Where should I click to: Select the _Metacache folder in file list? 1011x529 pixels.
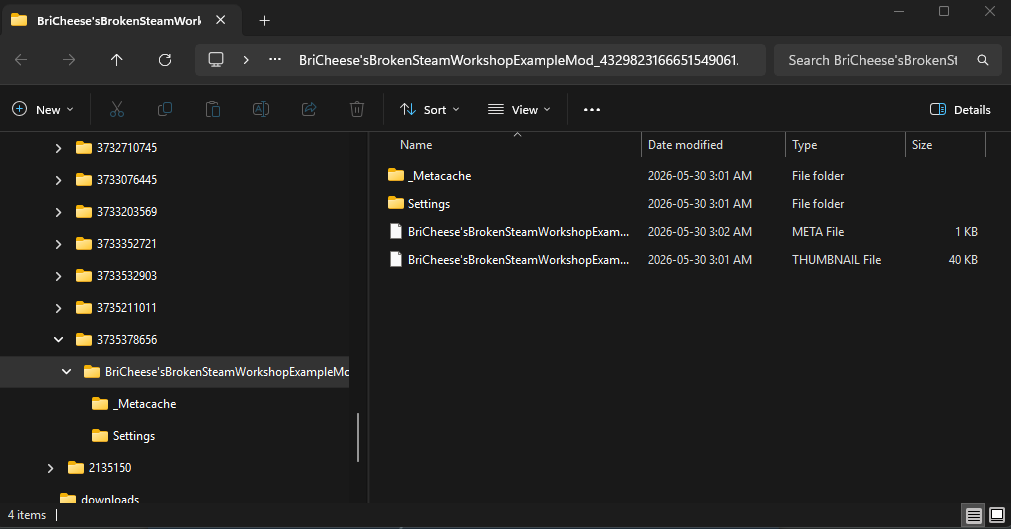(x=440, y=175)
